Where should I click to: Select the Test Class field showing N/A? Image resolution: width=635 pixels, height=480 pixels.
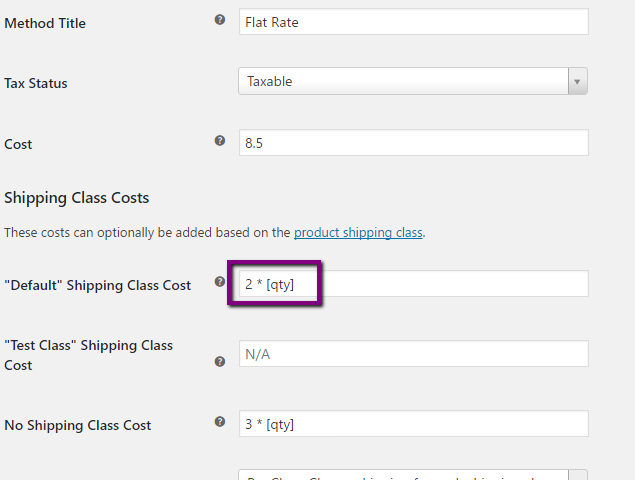[x=414, y=353]
